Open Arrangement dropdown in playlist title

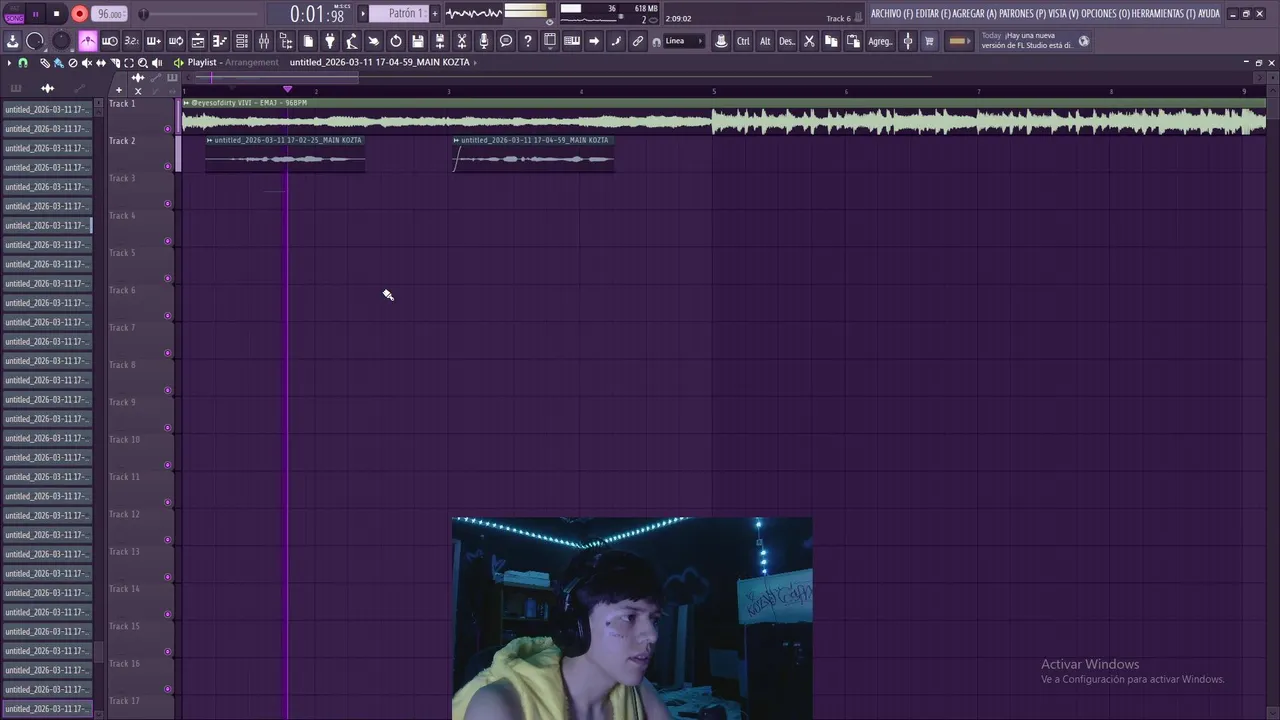[251, 62]
